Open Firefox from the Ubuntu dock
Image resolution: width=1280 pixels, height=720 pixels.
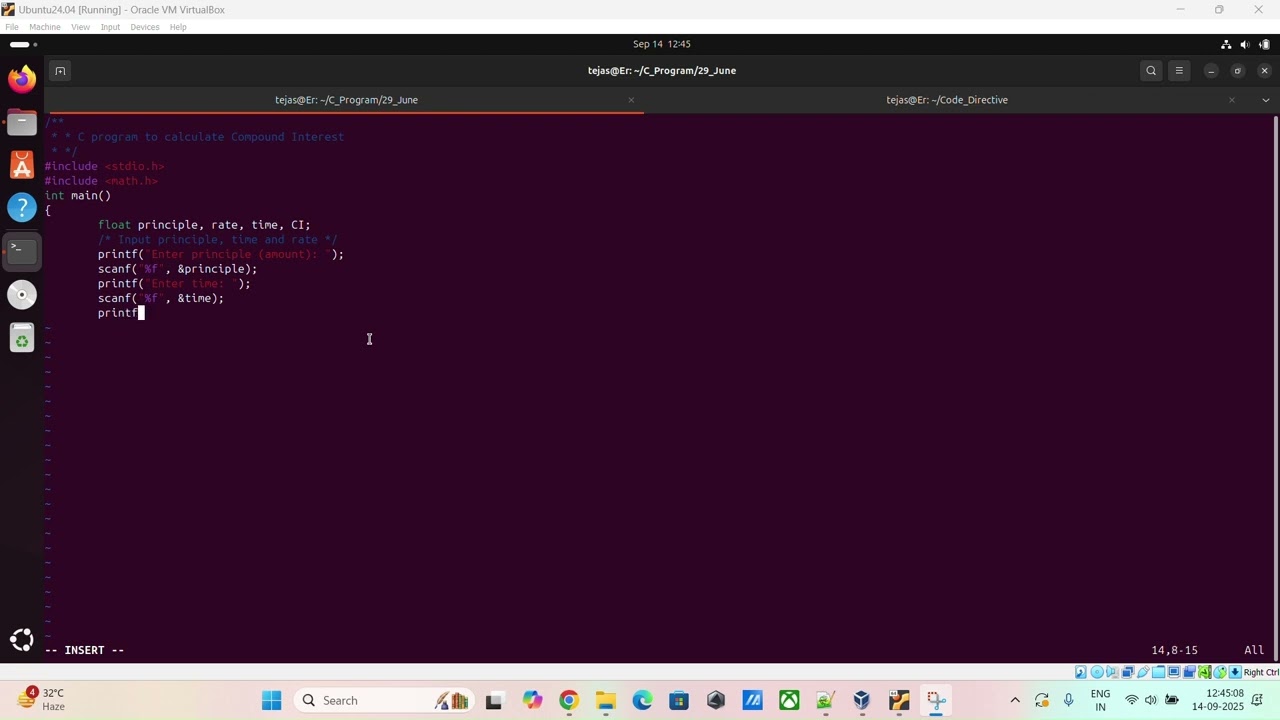click(x=22, y=78)
